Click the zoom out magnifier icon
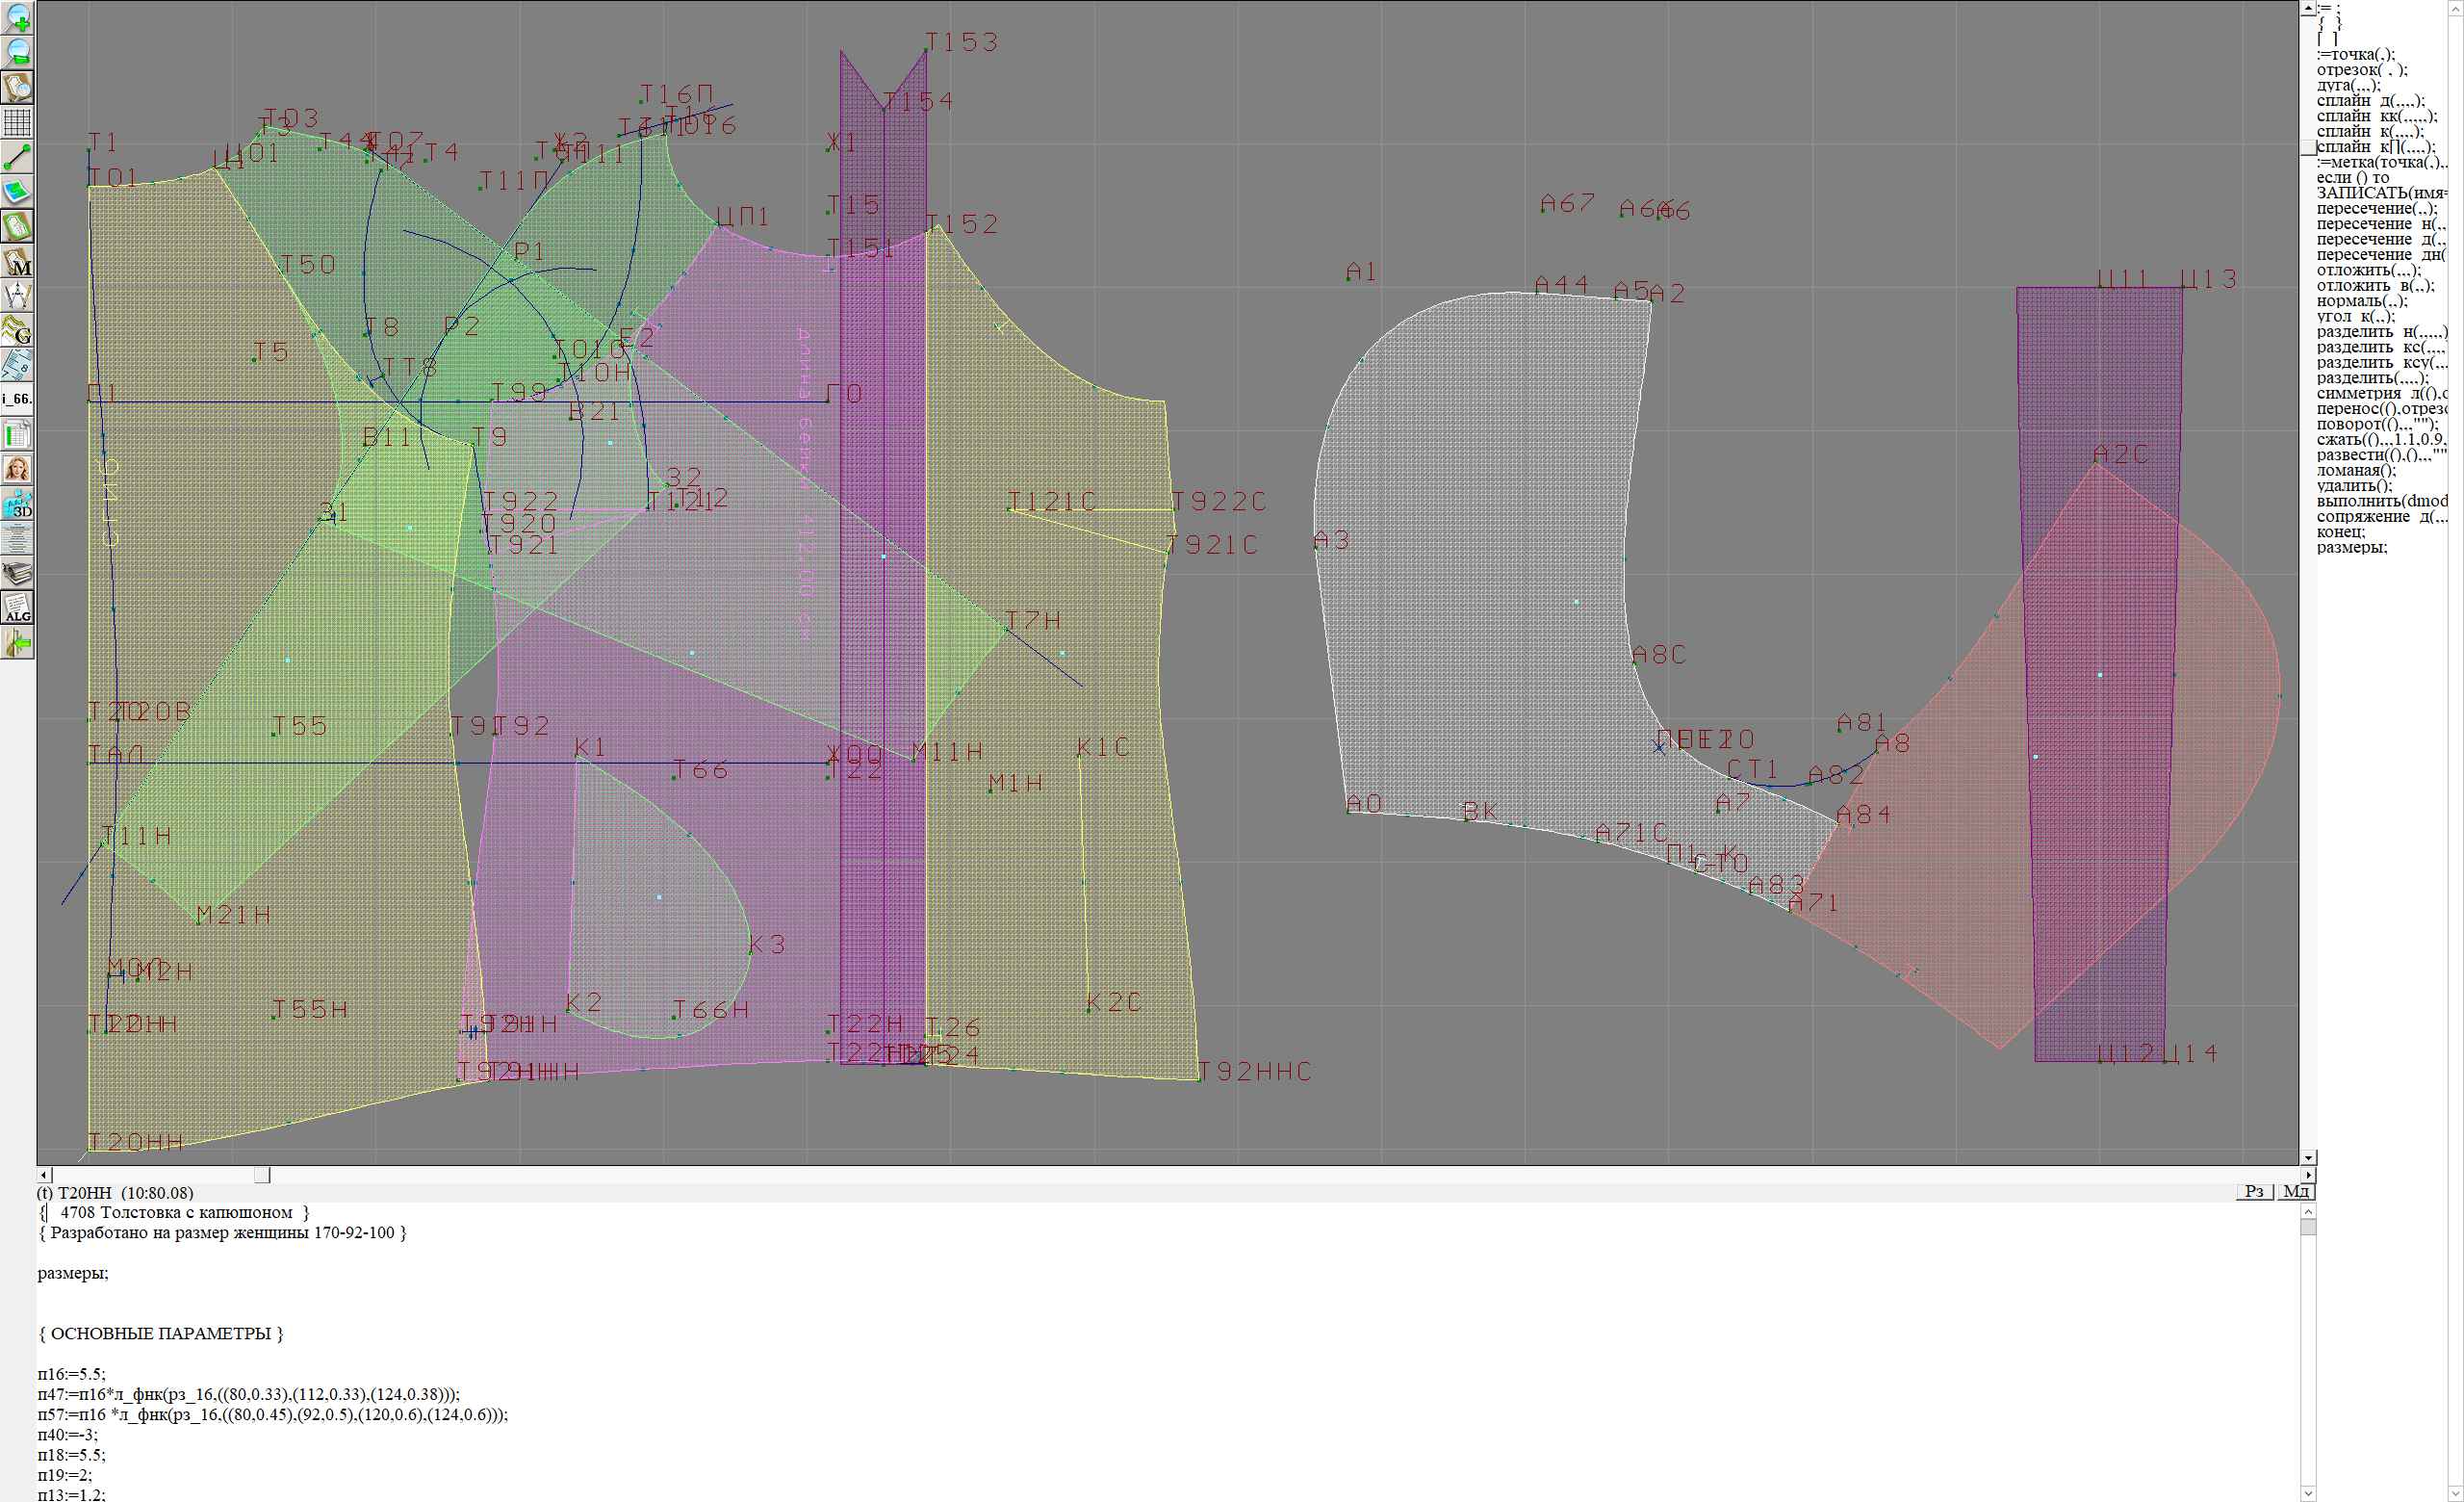 pyautogui.click(x=17, y=53)
